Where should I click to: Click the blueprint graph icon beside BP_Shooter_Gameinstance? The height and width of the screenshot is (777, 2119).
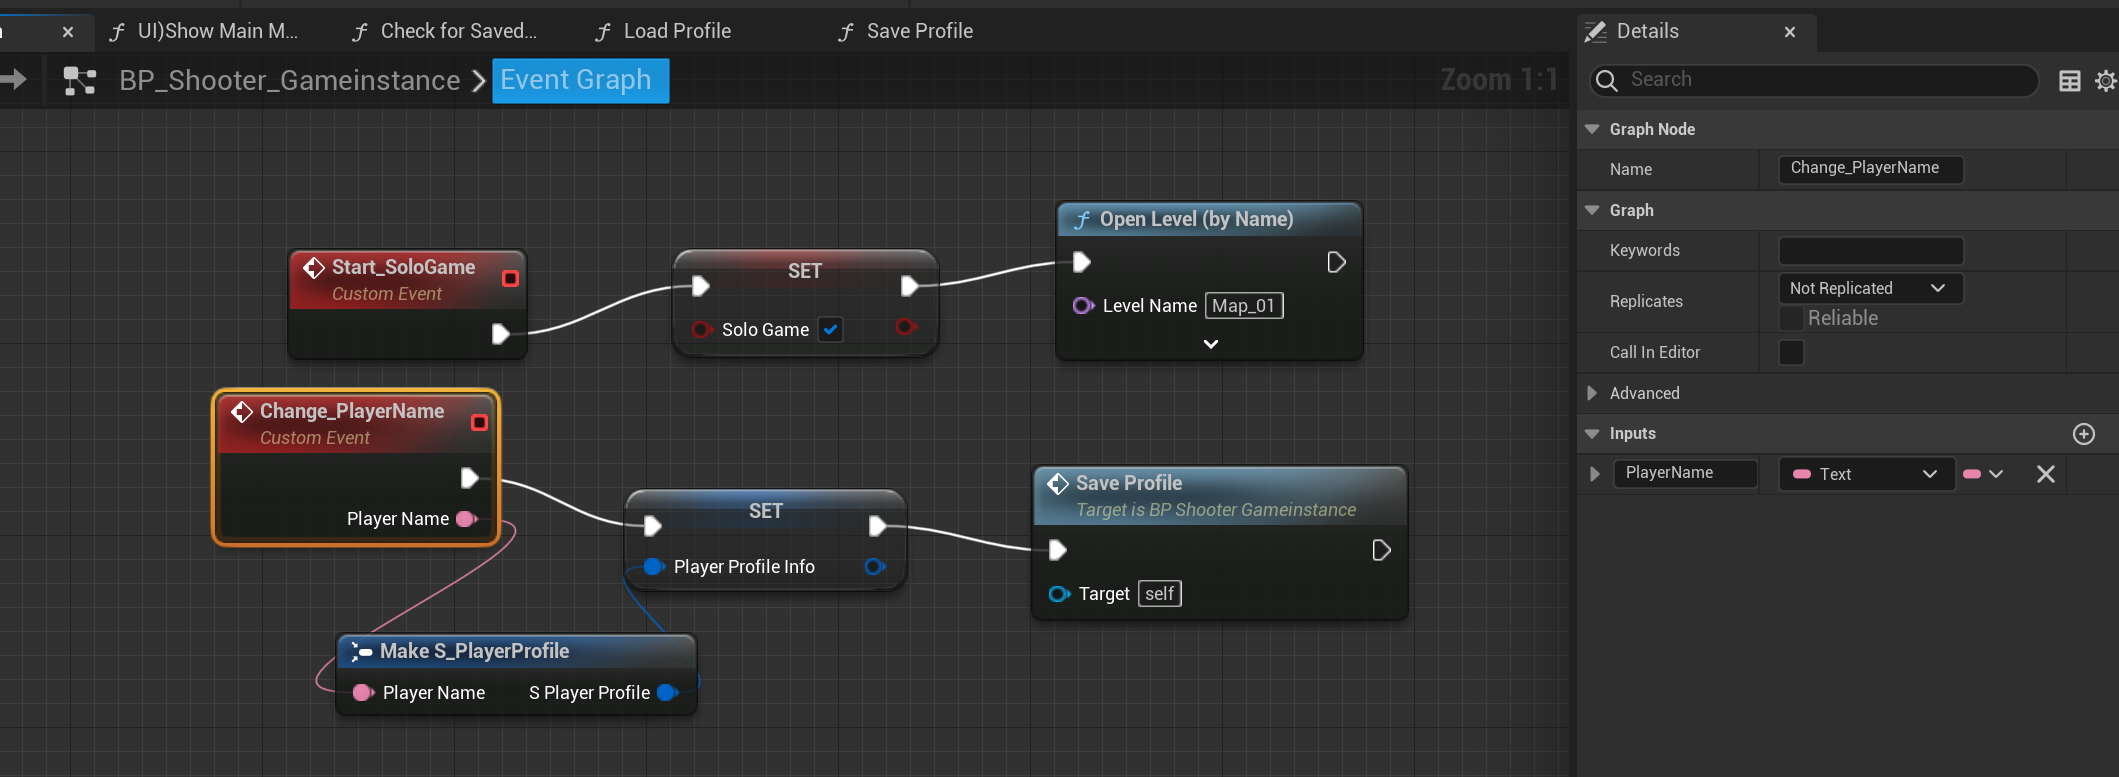tap(79, 81)
